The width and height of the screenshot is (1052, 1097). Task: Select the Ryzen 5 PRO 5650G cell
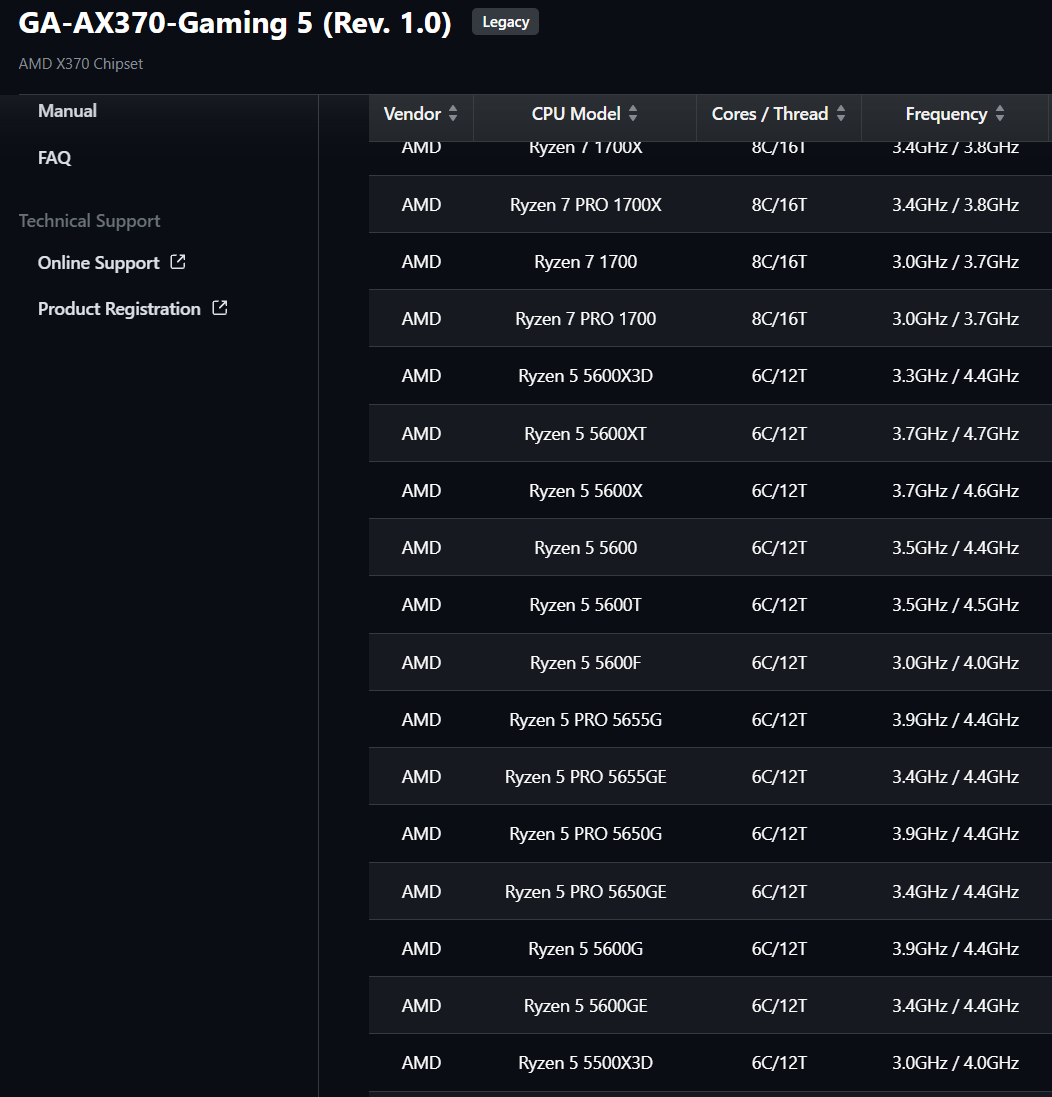[585, 833]
